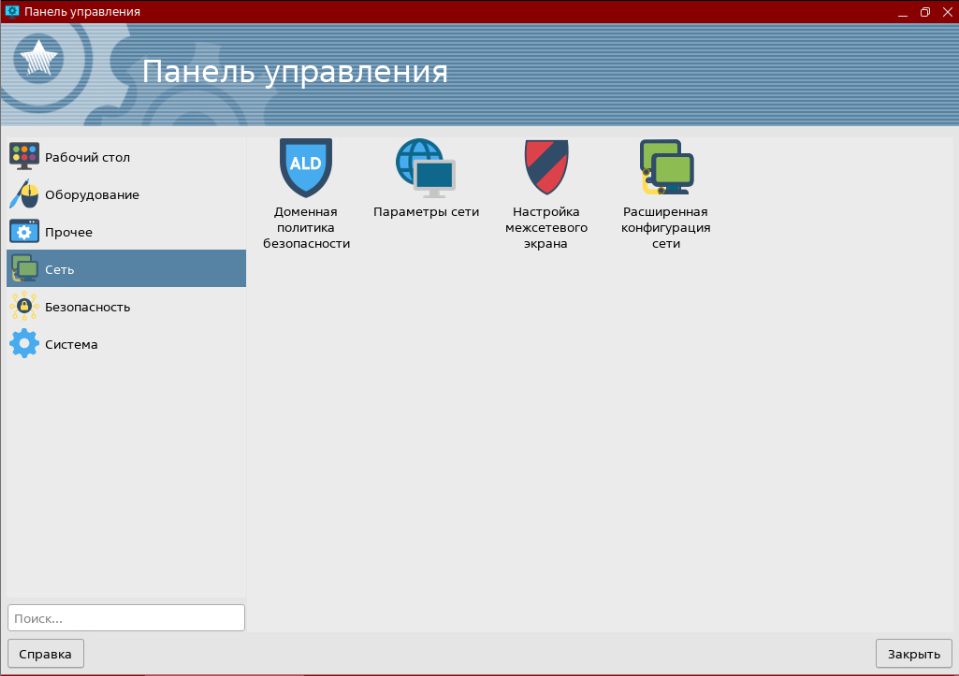Select the Система category label

tap(71, 344)
